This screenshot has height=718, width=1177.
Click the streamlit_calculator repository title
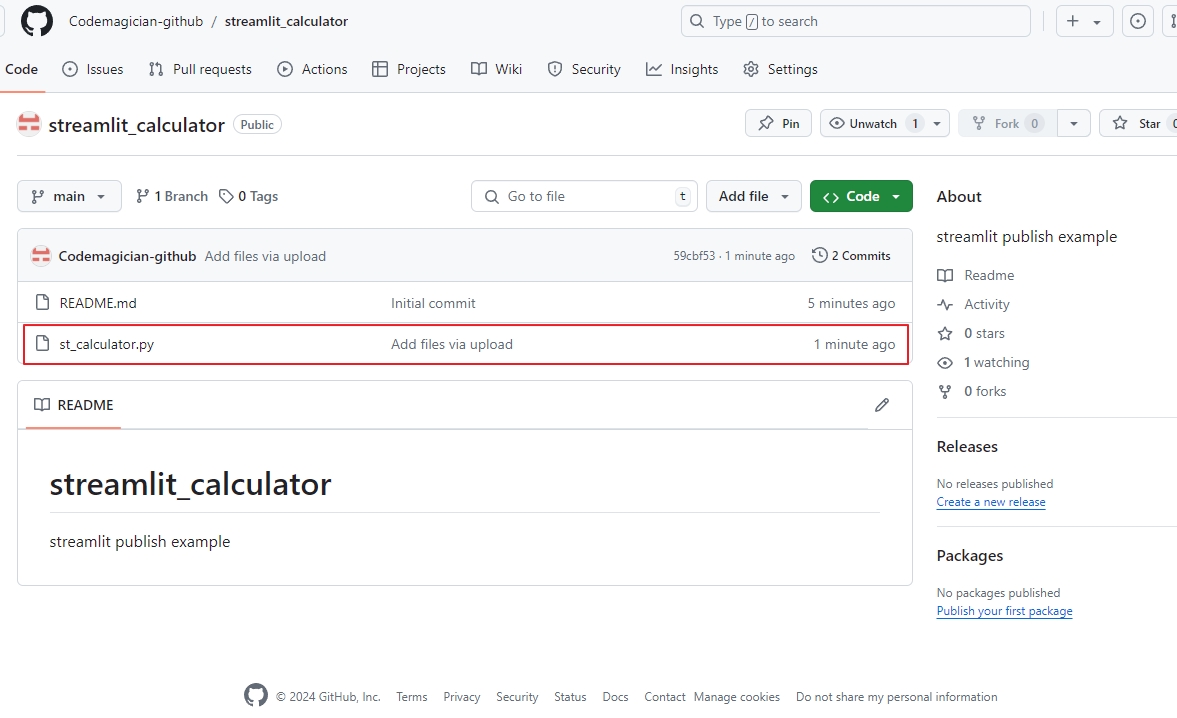(137, 125)
